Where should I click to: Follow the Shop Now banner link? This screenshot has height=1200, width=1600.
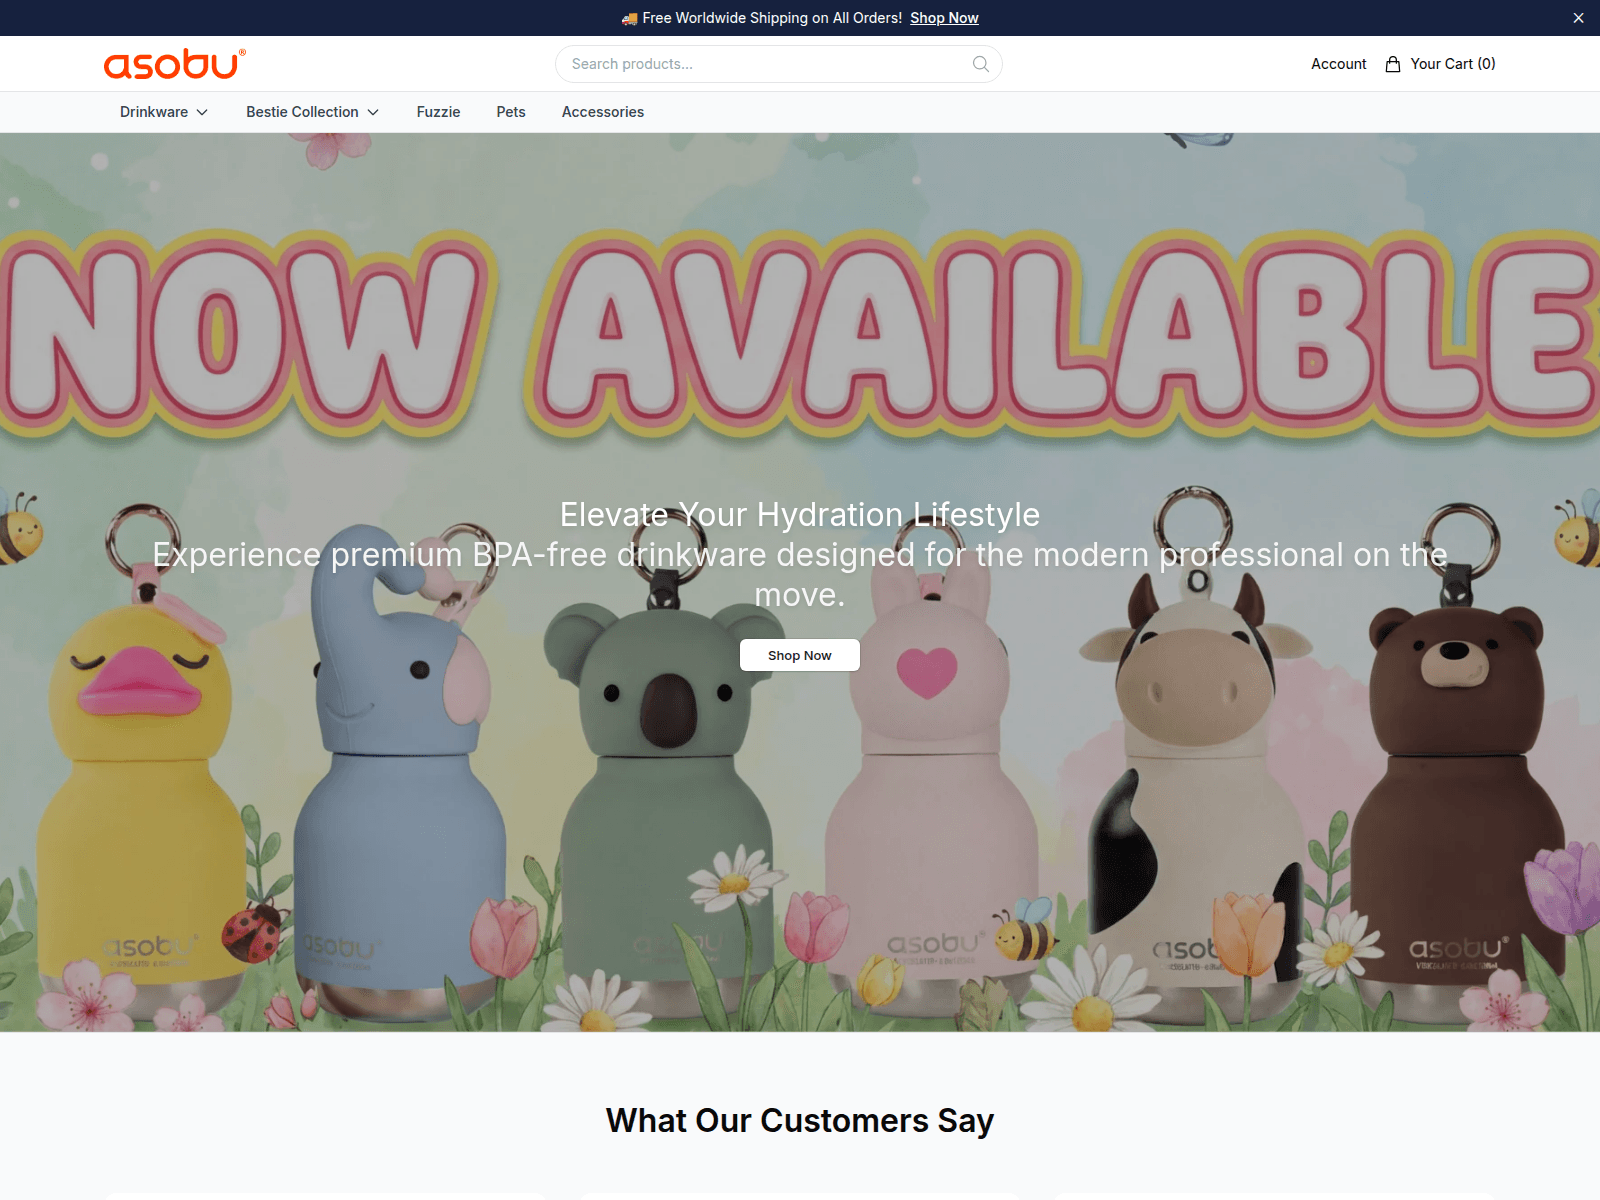(944, 18)
